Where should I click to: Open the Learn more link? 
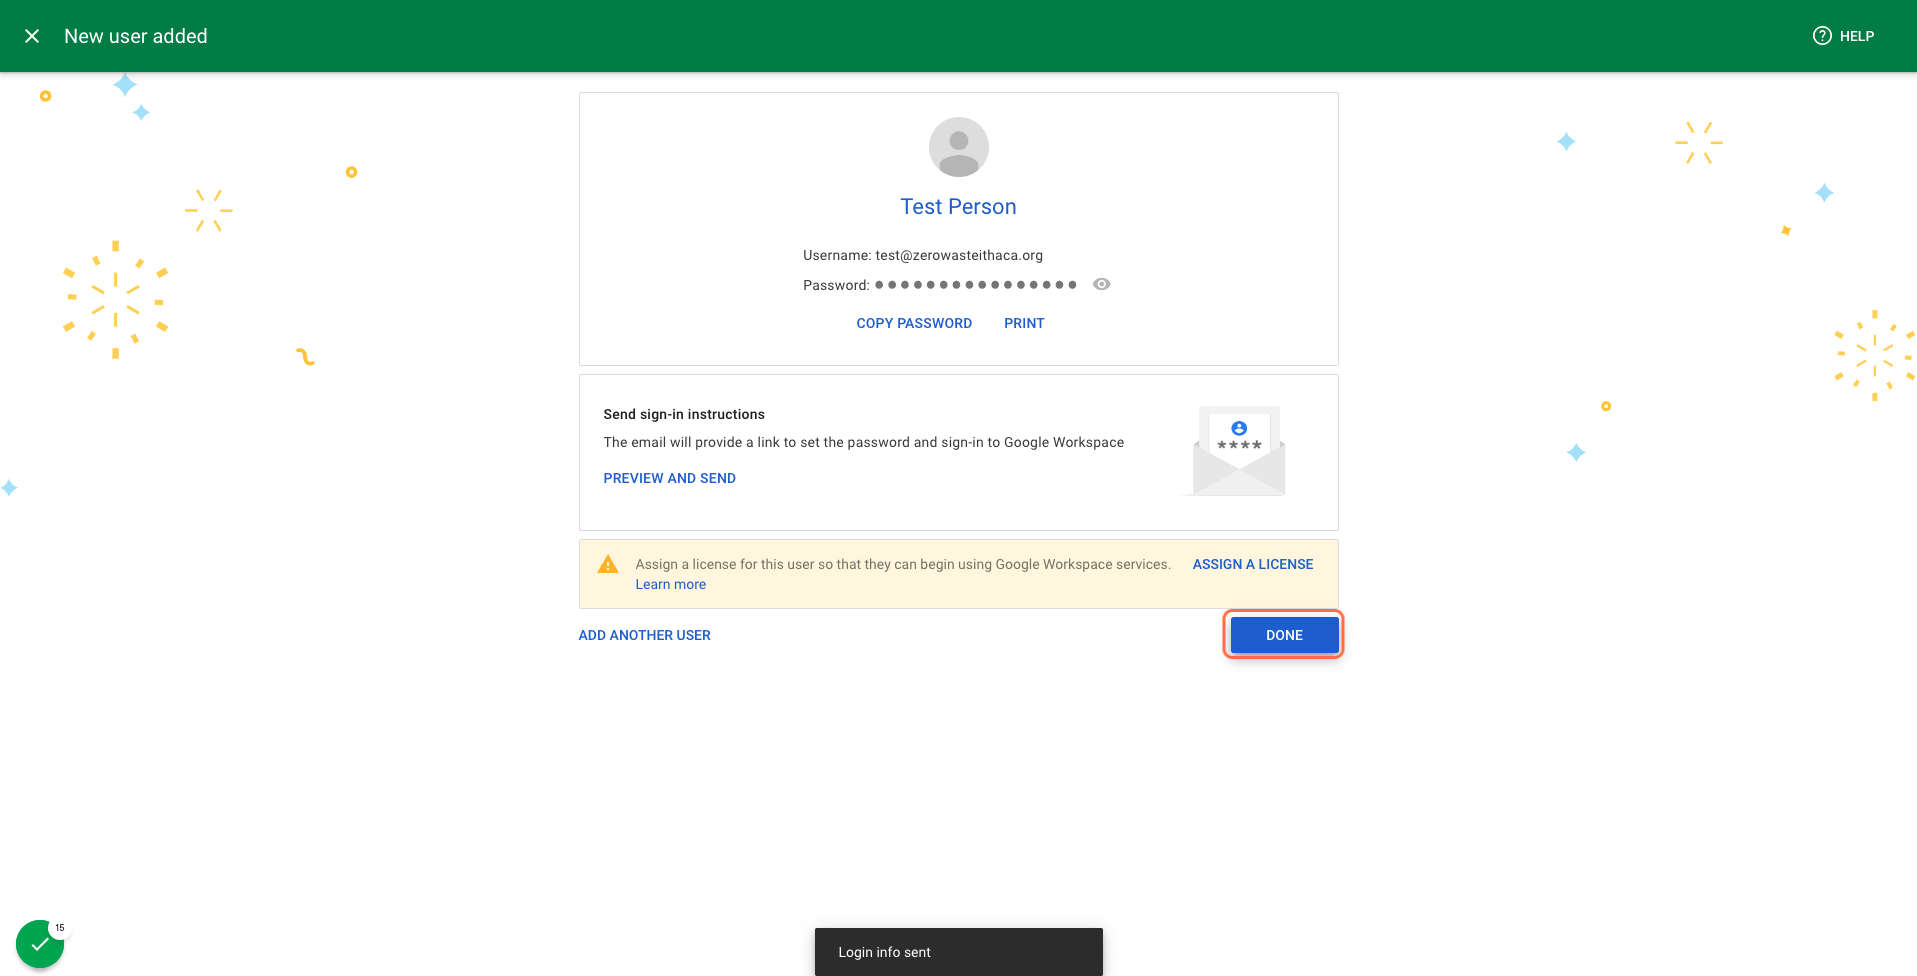tap(670, 584)
